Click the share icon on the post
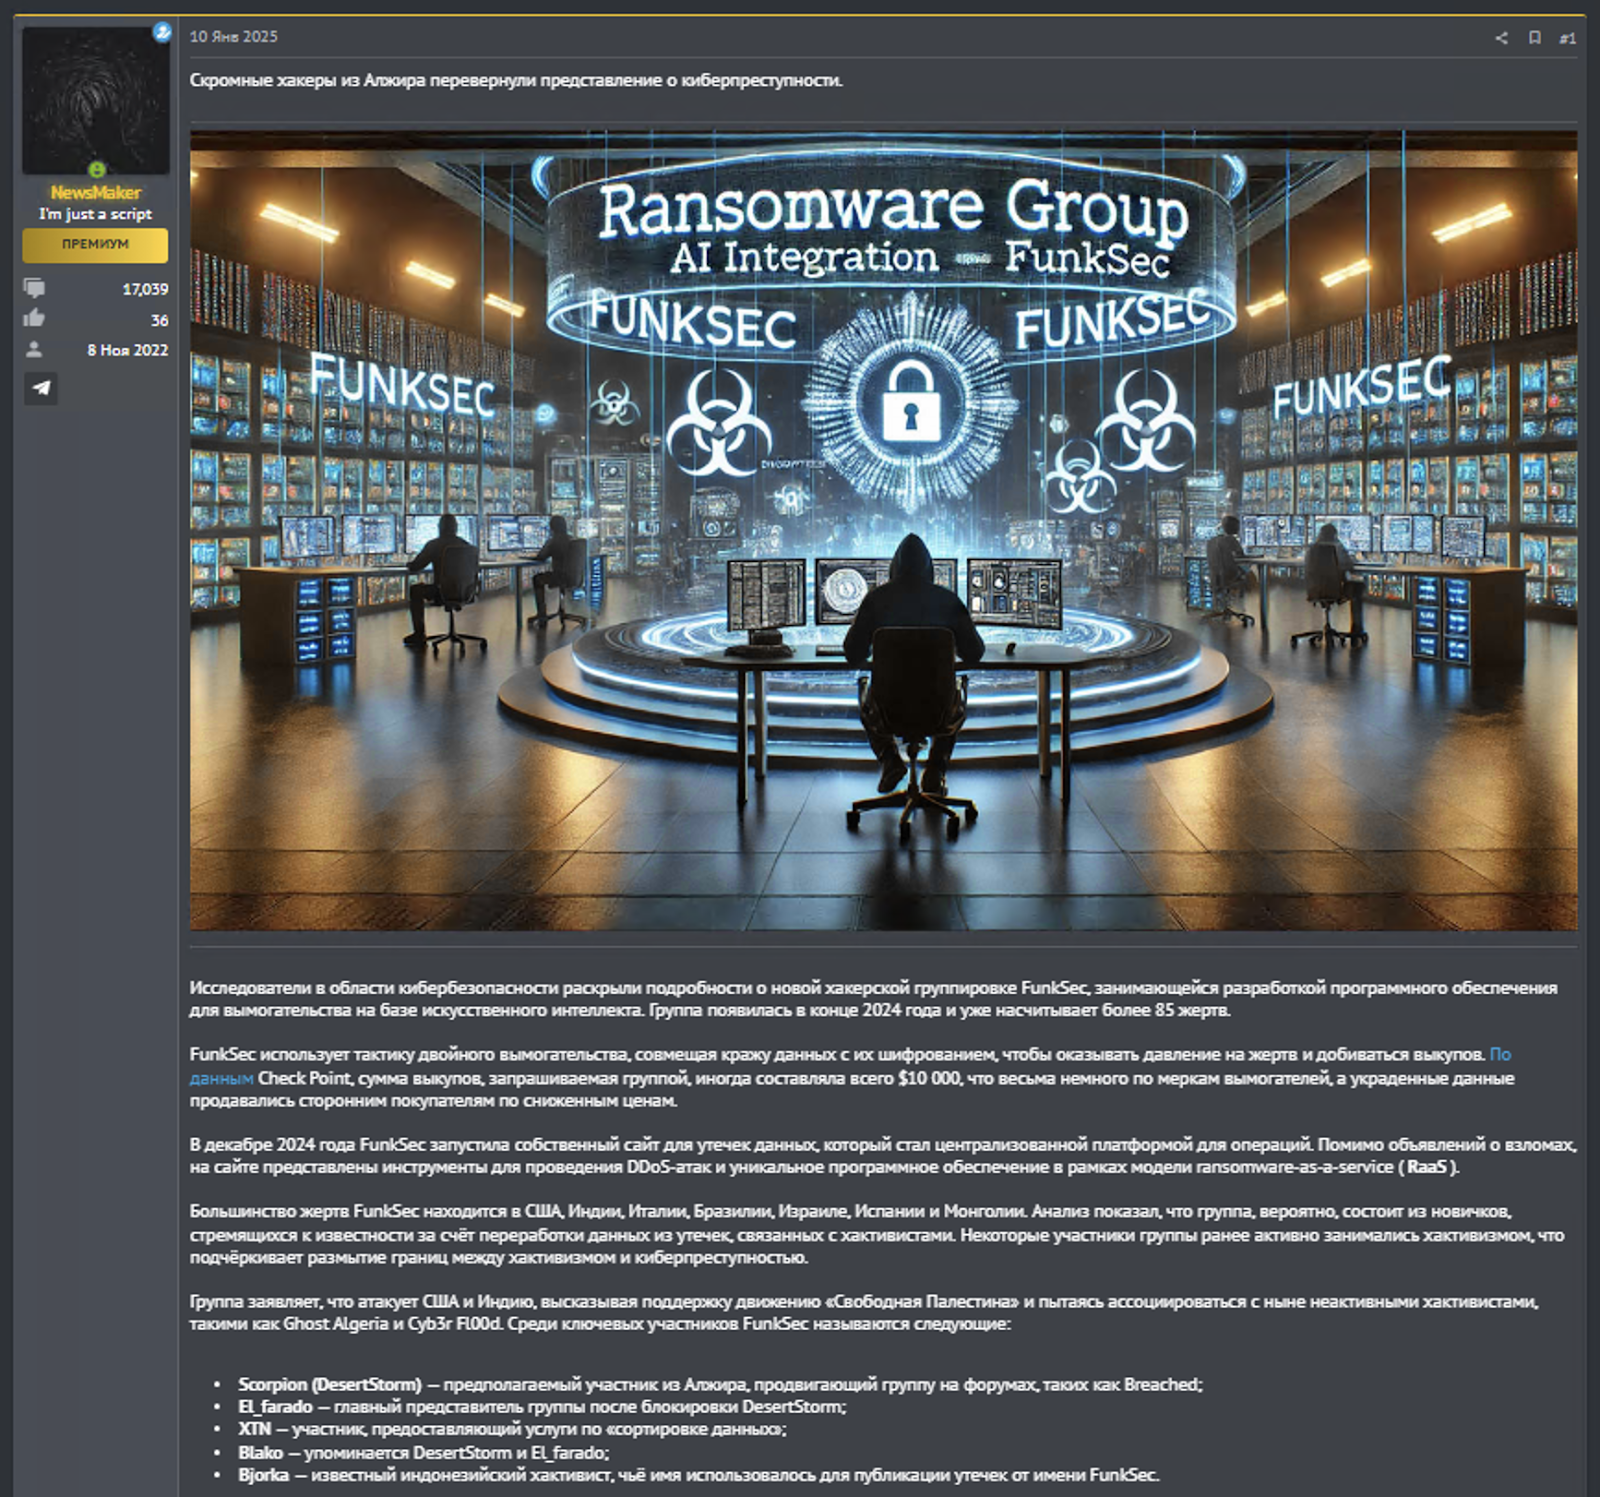 click(1501, 38)
